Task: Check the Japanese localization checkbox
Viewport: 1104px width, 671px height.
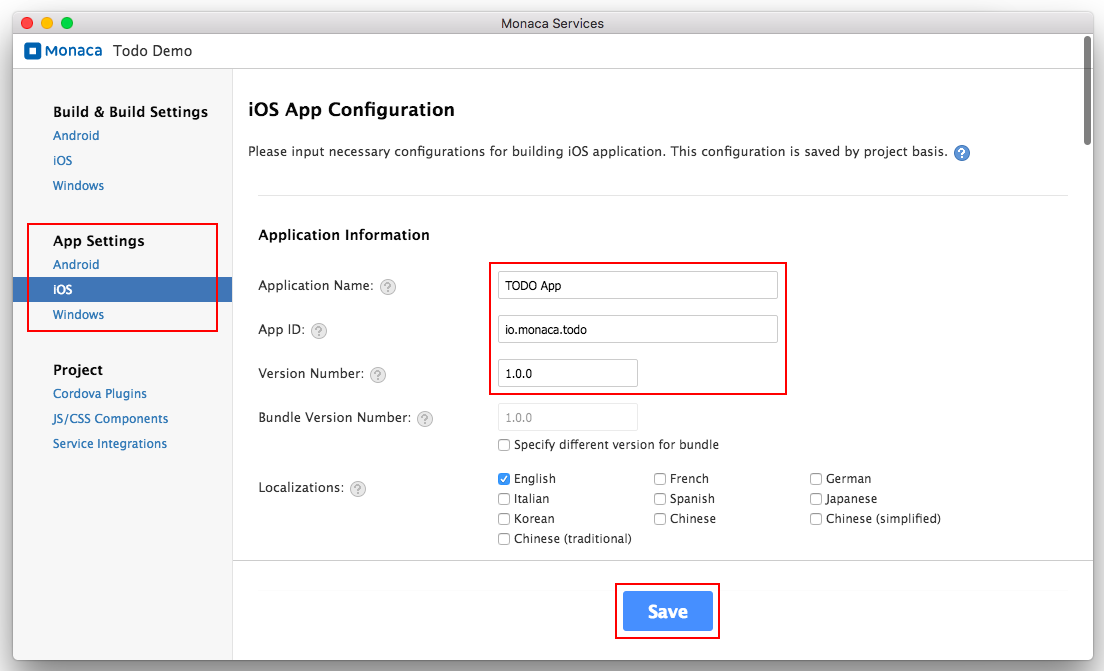Action: click(817, 499)
